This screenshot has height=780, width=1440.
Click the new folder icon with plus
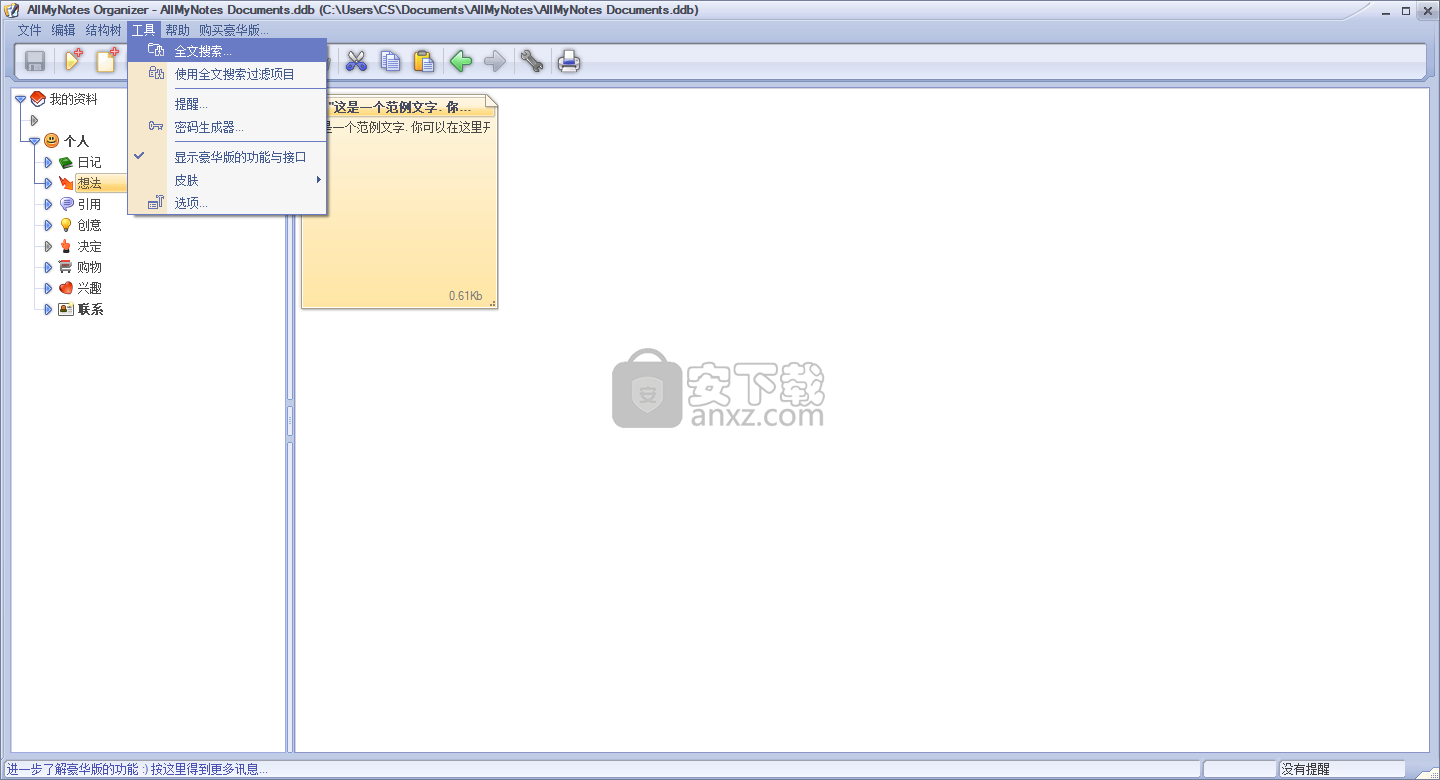point(72,61)
